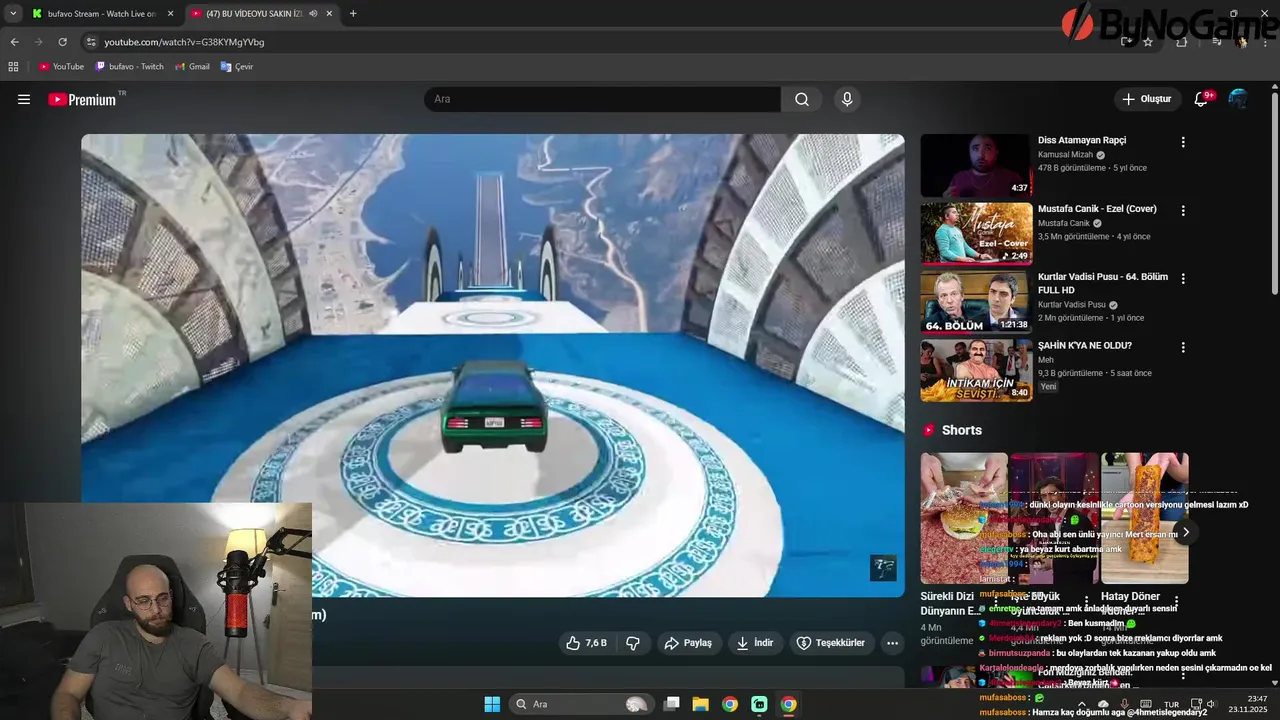The image size is (1280, 720).
Task: Like the video showing 7,6 B
Action: click(587, 643)
